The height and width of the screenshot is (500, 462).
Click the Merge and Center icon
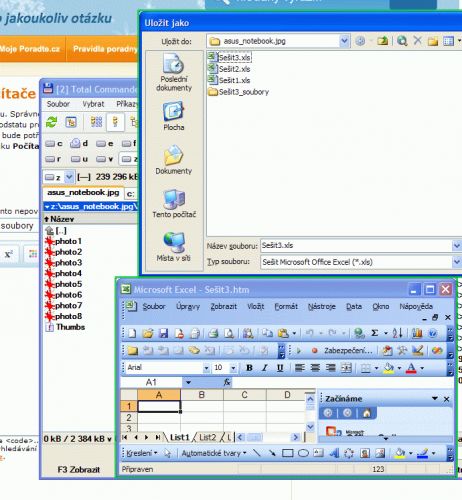point(346,368)
